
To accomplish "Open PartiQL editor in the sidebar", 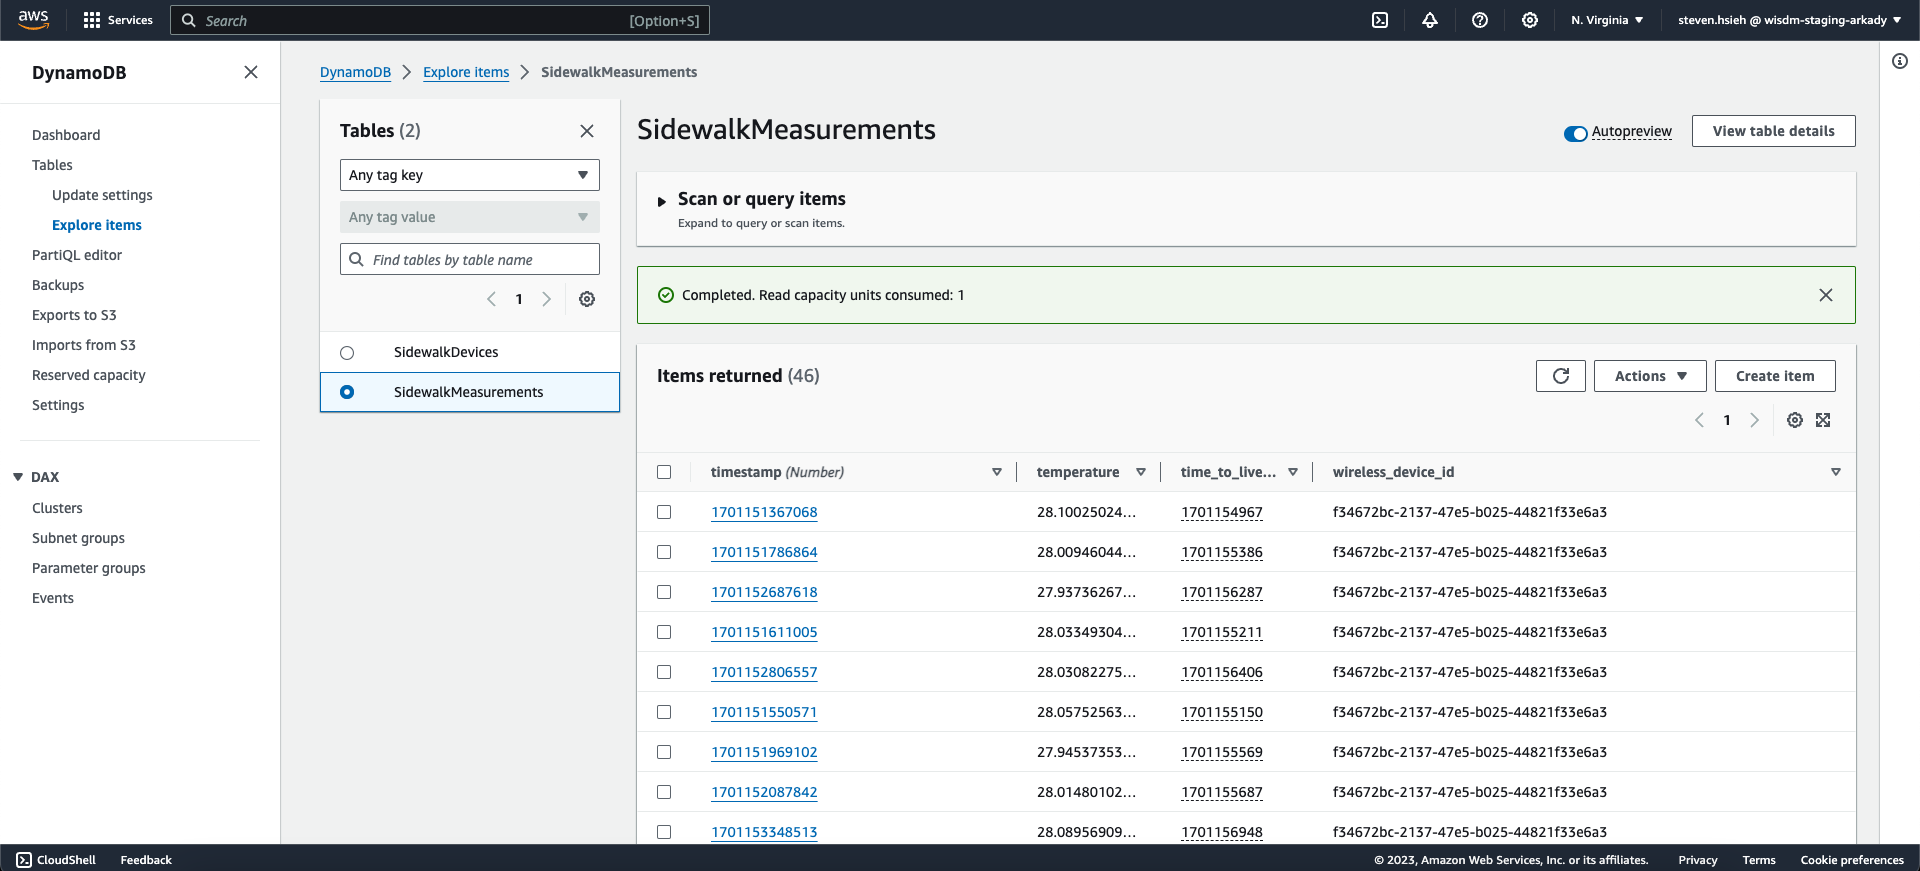I will 77,255.
